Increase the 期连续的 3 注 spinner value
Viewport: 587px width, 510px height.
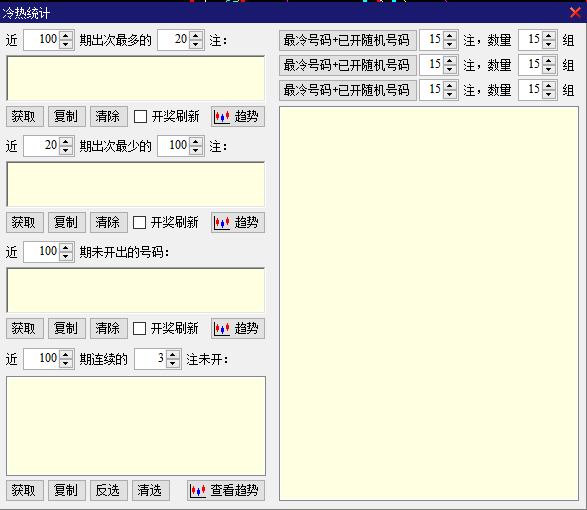point(173,355)
